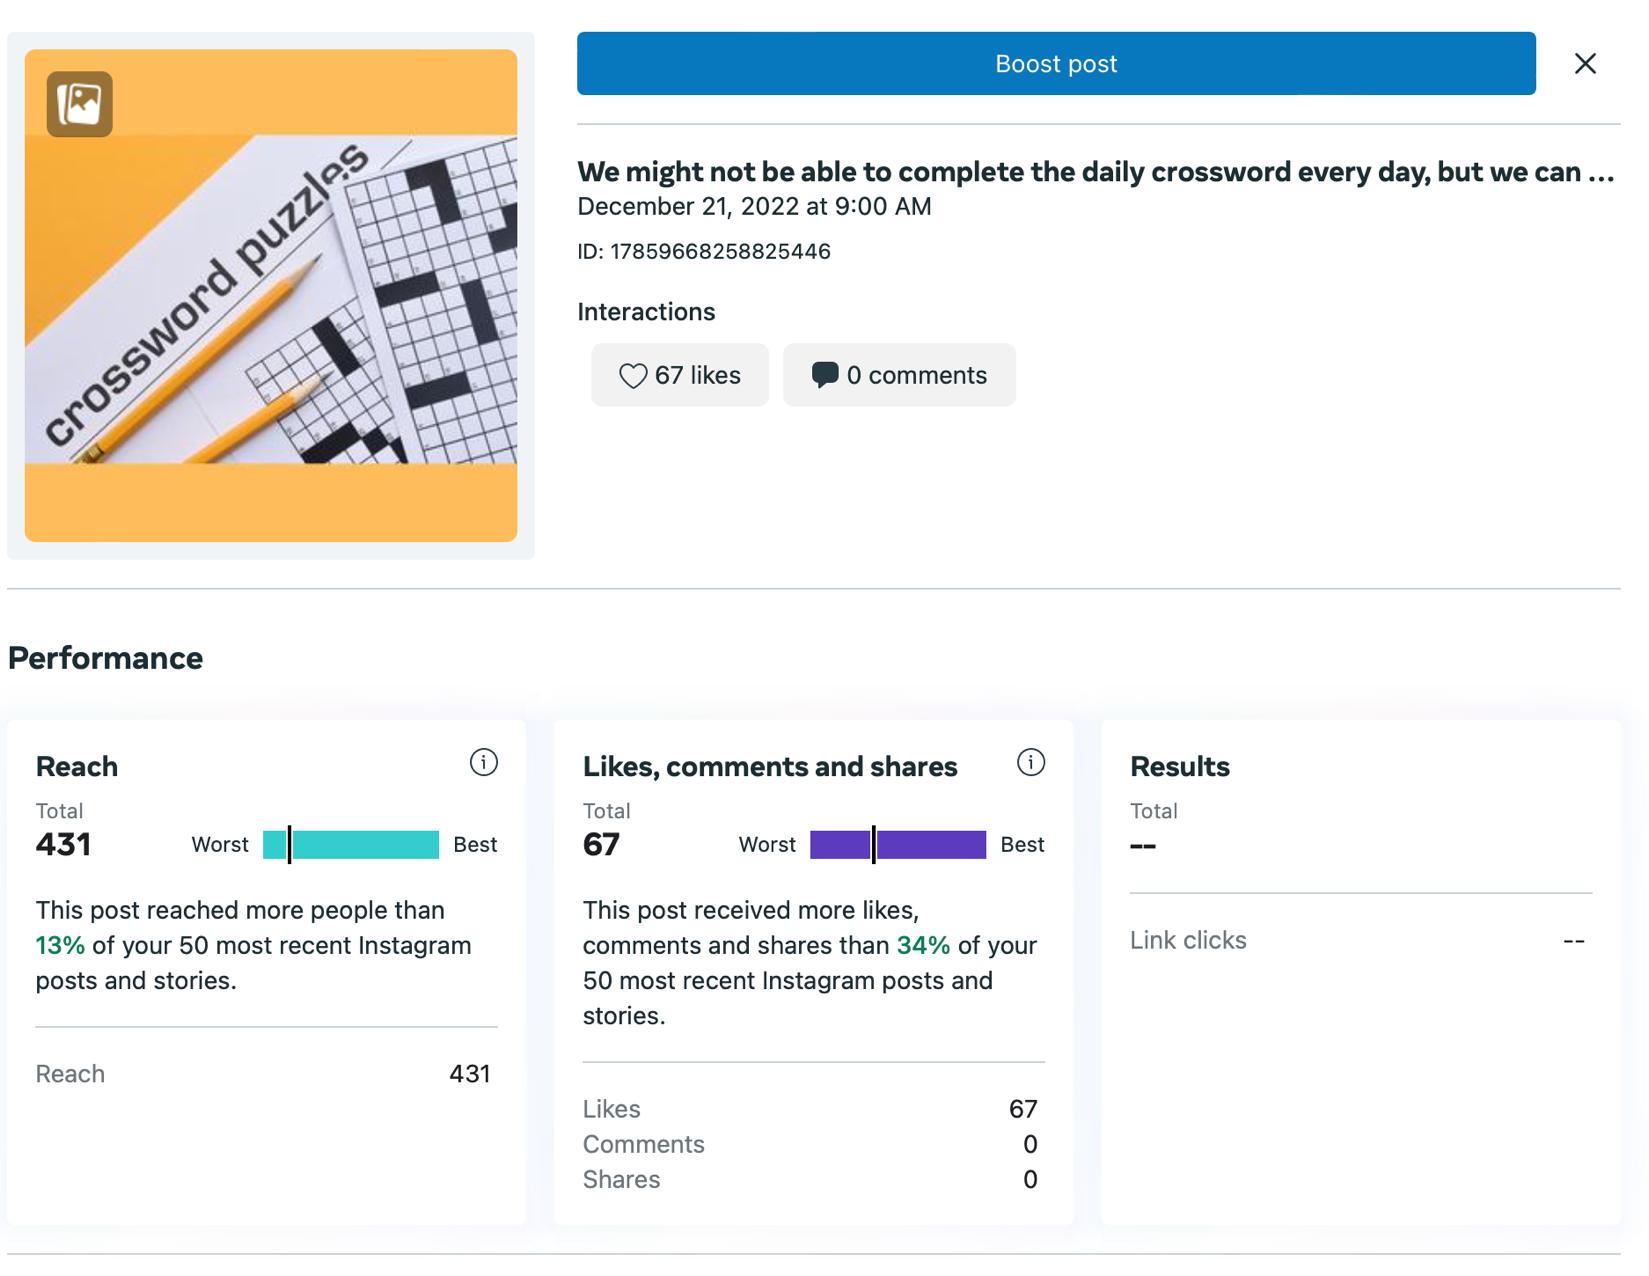Click the Results card heading
Screen dimensions: 1649x1276
(1180, 767)
